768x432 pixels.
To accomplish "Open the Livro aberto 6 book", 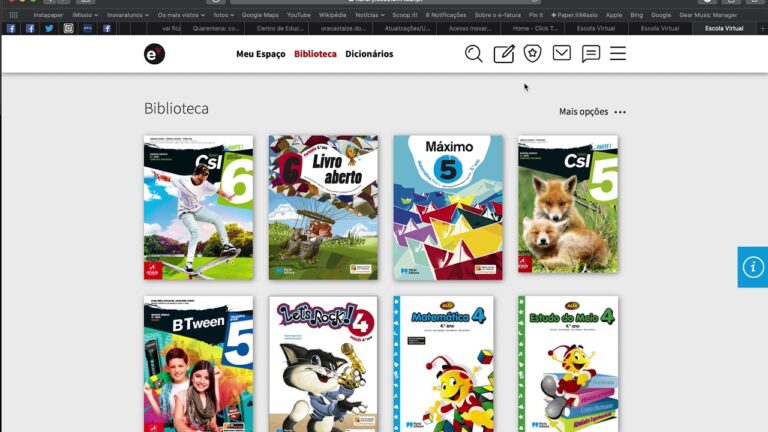I will [323, 208].
